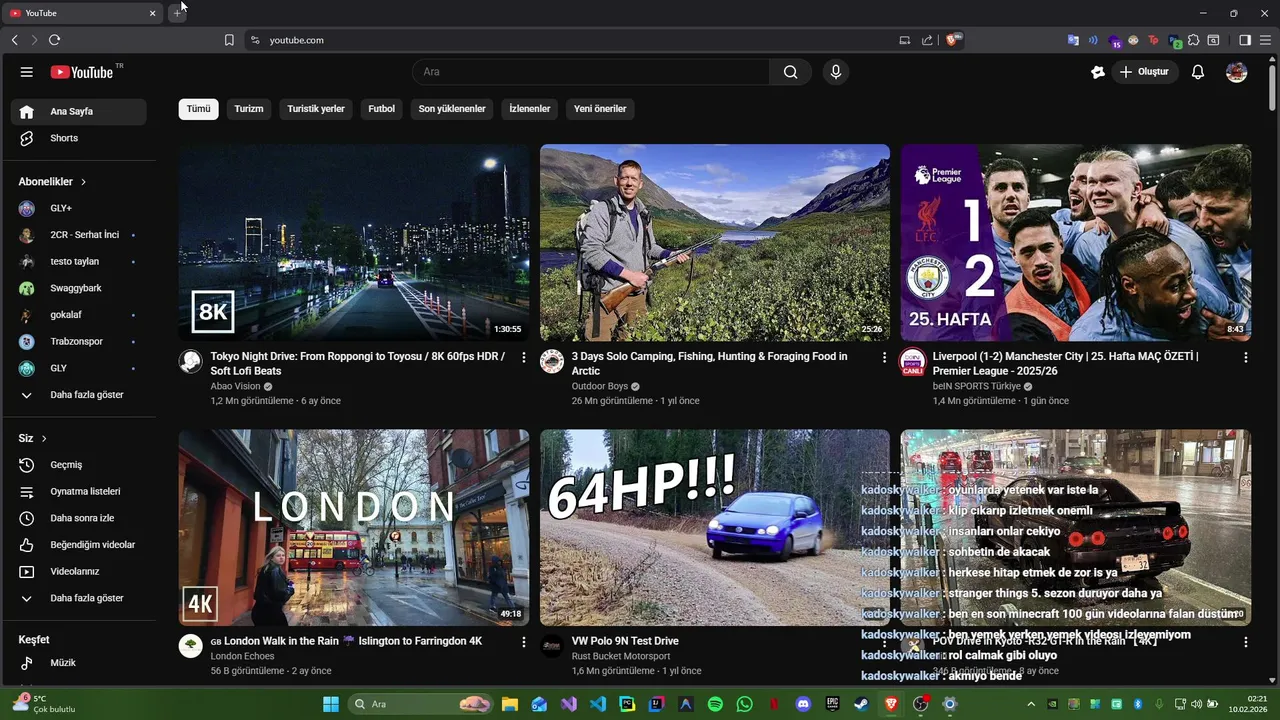
Task: Open the extensions puzzle icon
Action: pyautogui.click(x=1194, y=40)
